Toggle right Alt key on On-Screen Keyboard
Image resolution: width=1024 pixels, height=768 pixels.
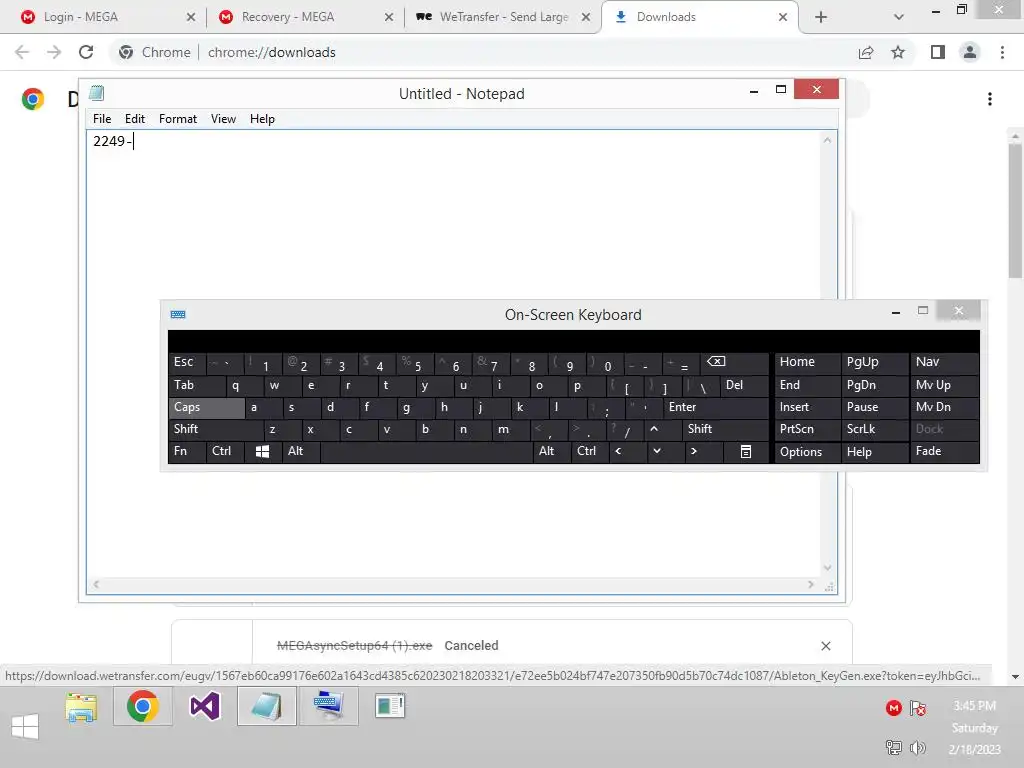(x=552, y=451)
